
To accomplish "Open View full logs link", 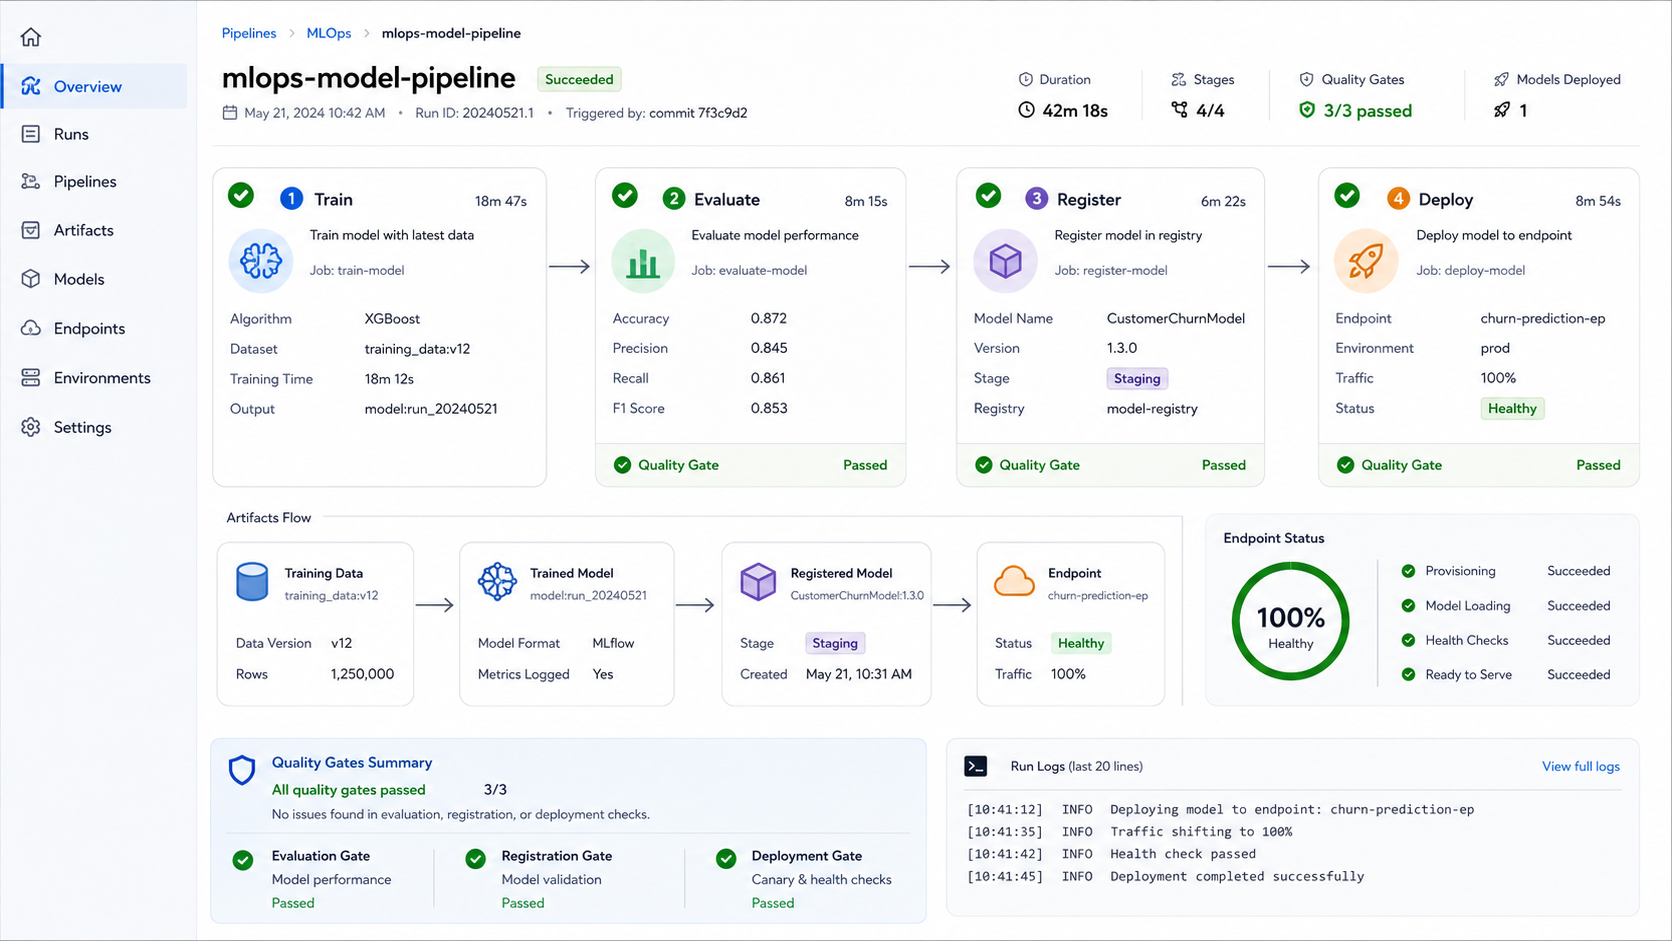I will (1580, 766).
